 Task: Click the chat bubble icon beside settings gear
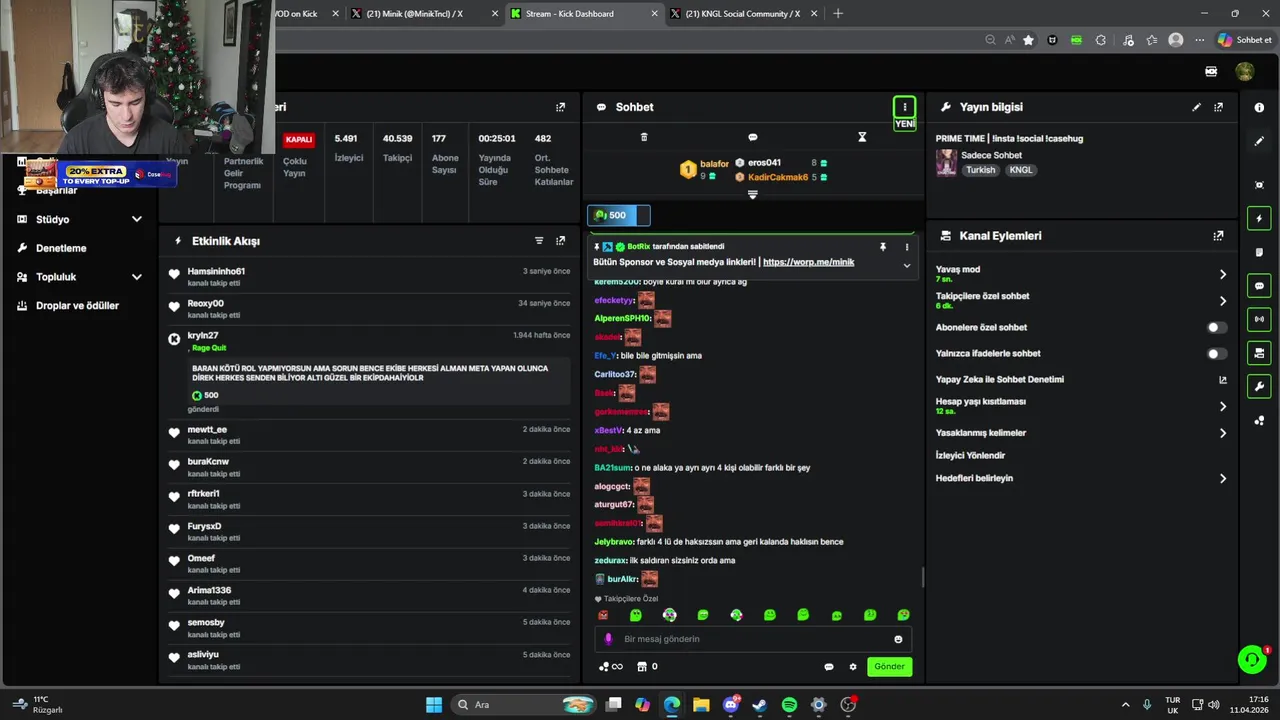[x=829, y=667]
